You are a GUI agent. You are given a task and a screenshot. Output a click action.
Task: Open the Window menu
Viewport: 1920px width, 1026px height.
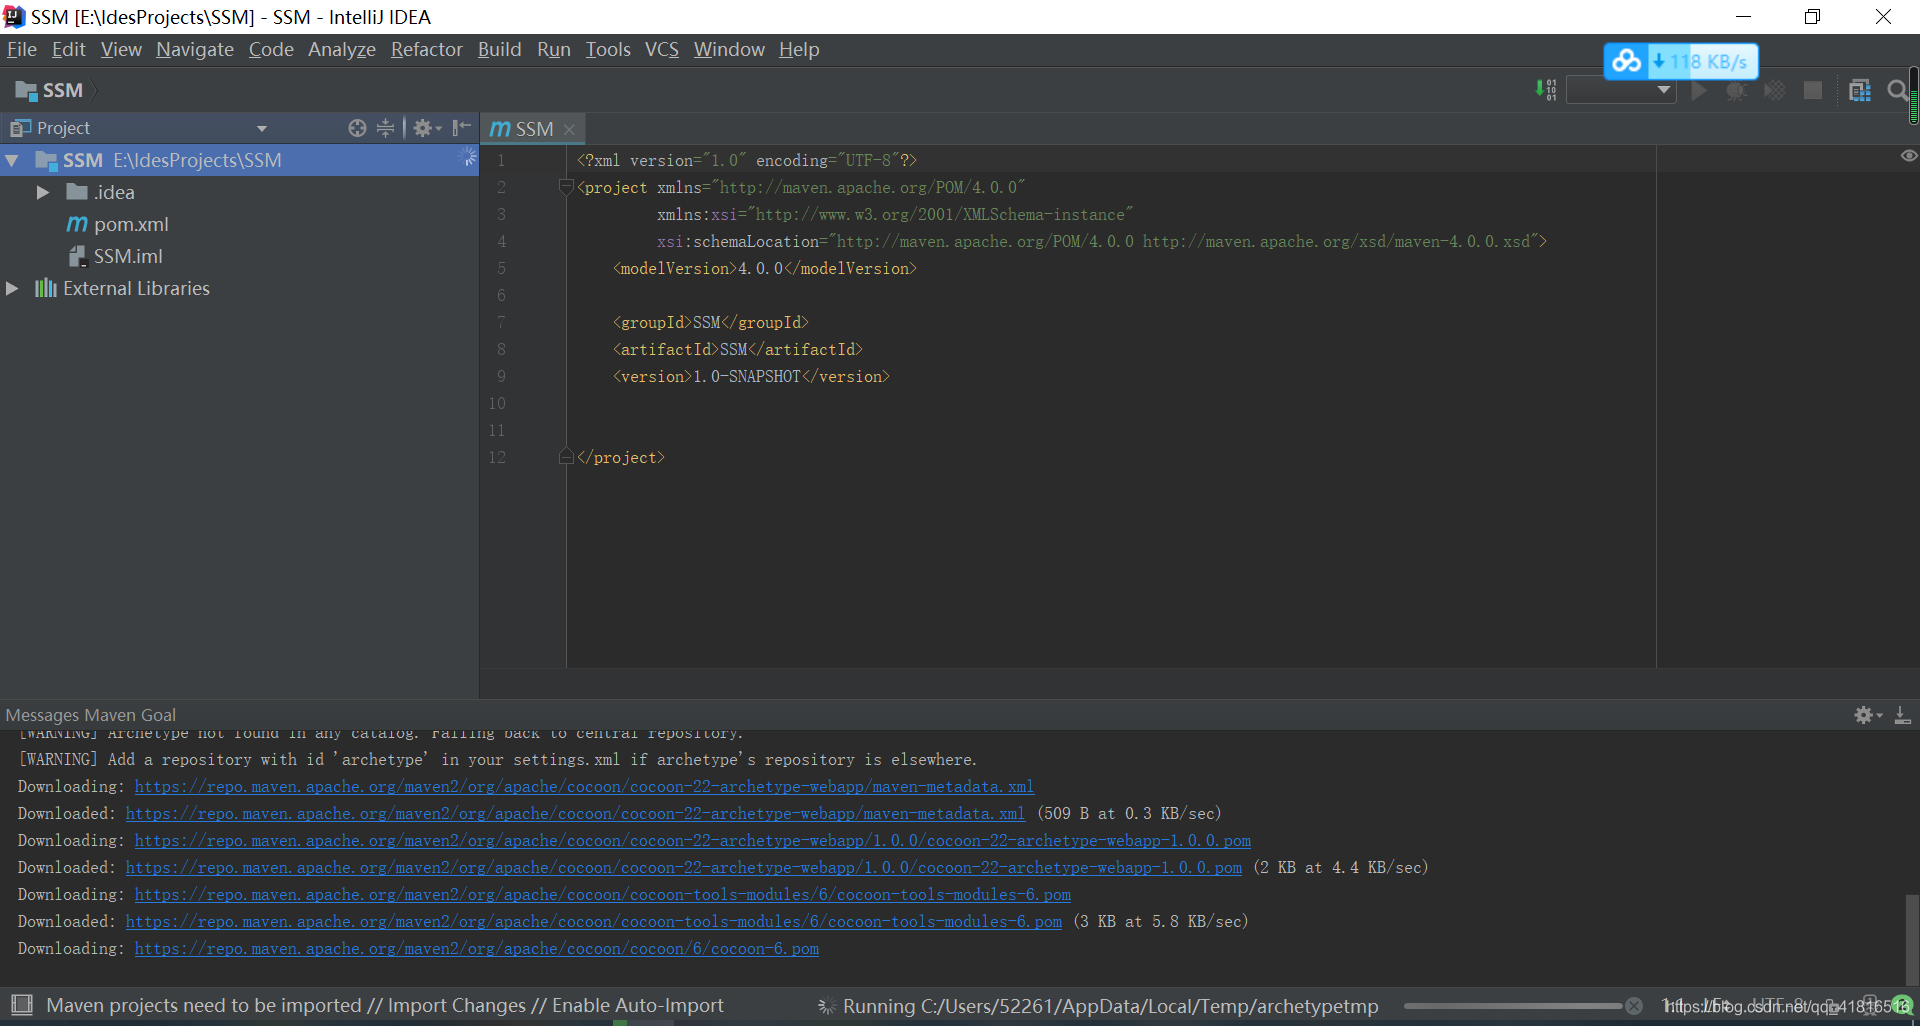pos(729,49)
